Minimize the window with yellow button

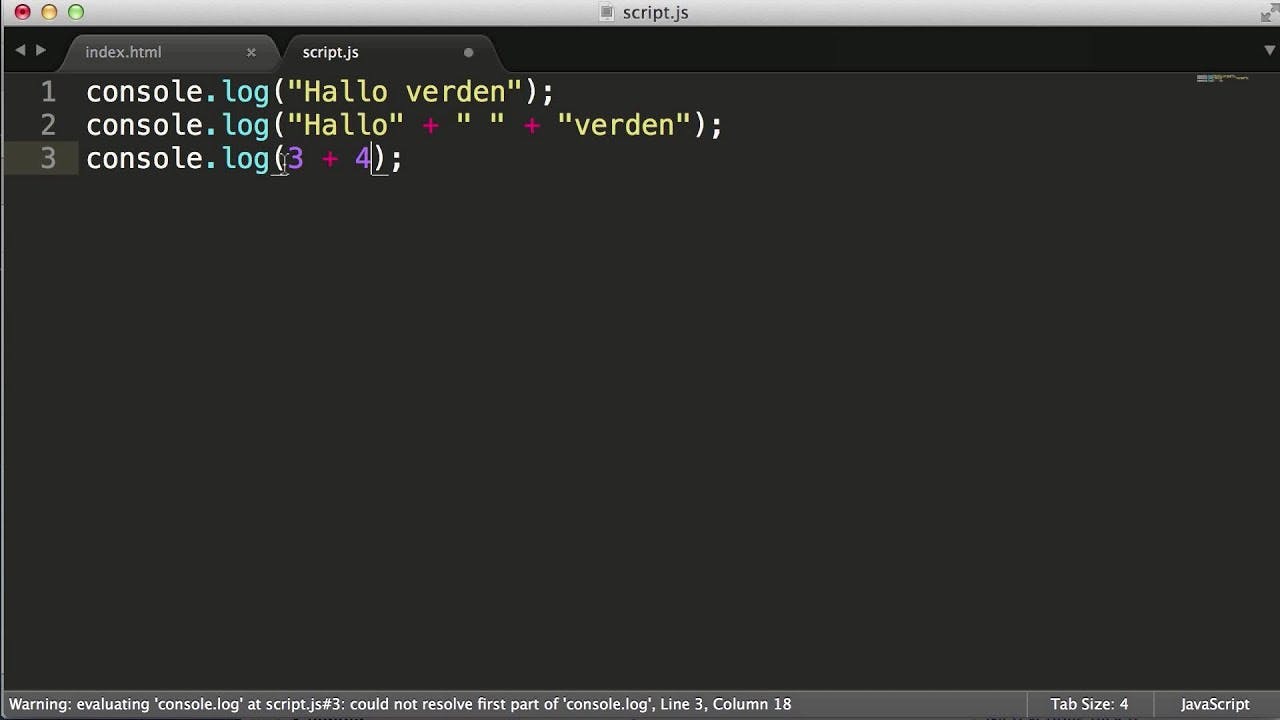click(49, 12)
